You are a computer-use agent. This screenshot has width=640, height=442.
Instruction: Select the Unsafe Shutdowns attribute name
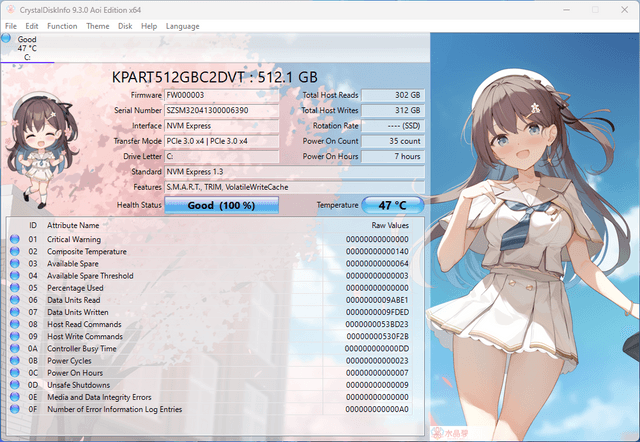[78, 385]
